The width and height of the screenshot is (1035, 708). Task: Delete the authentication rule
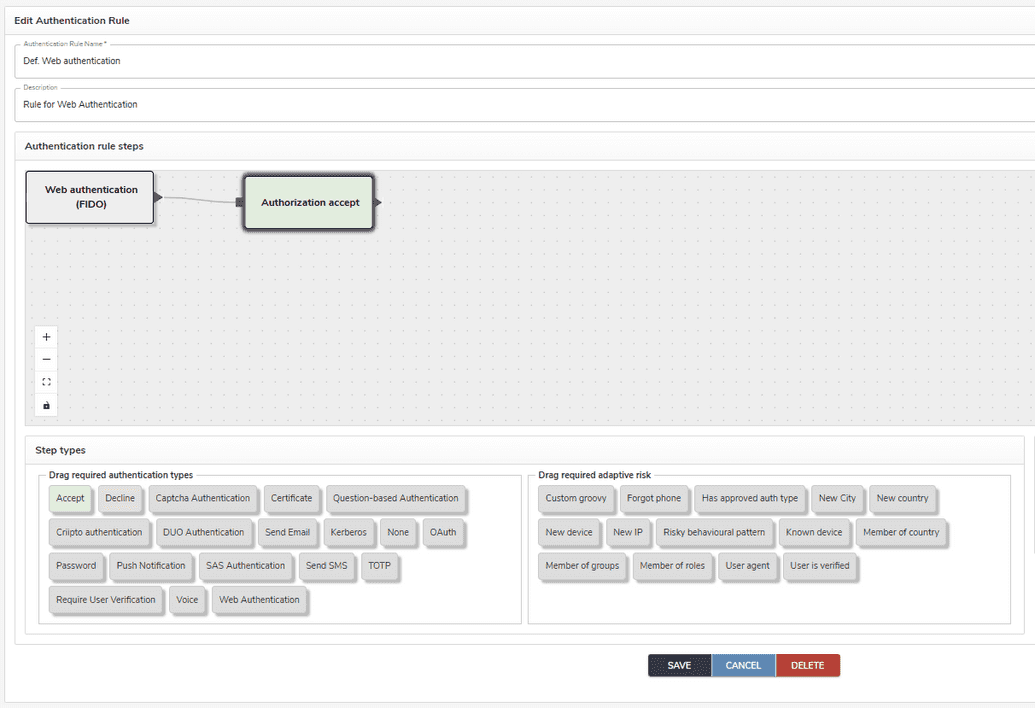(807, 664)
